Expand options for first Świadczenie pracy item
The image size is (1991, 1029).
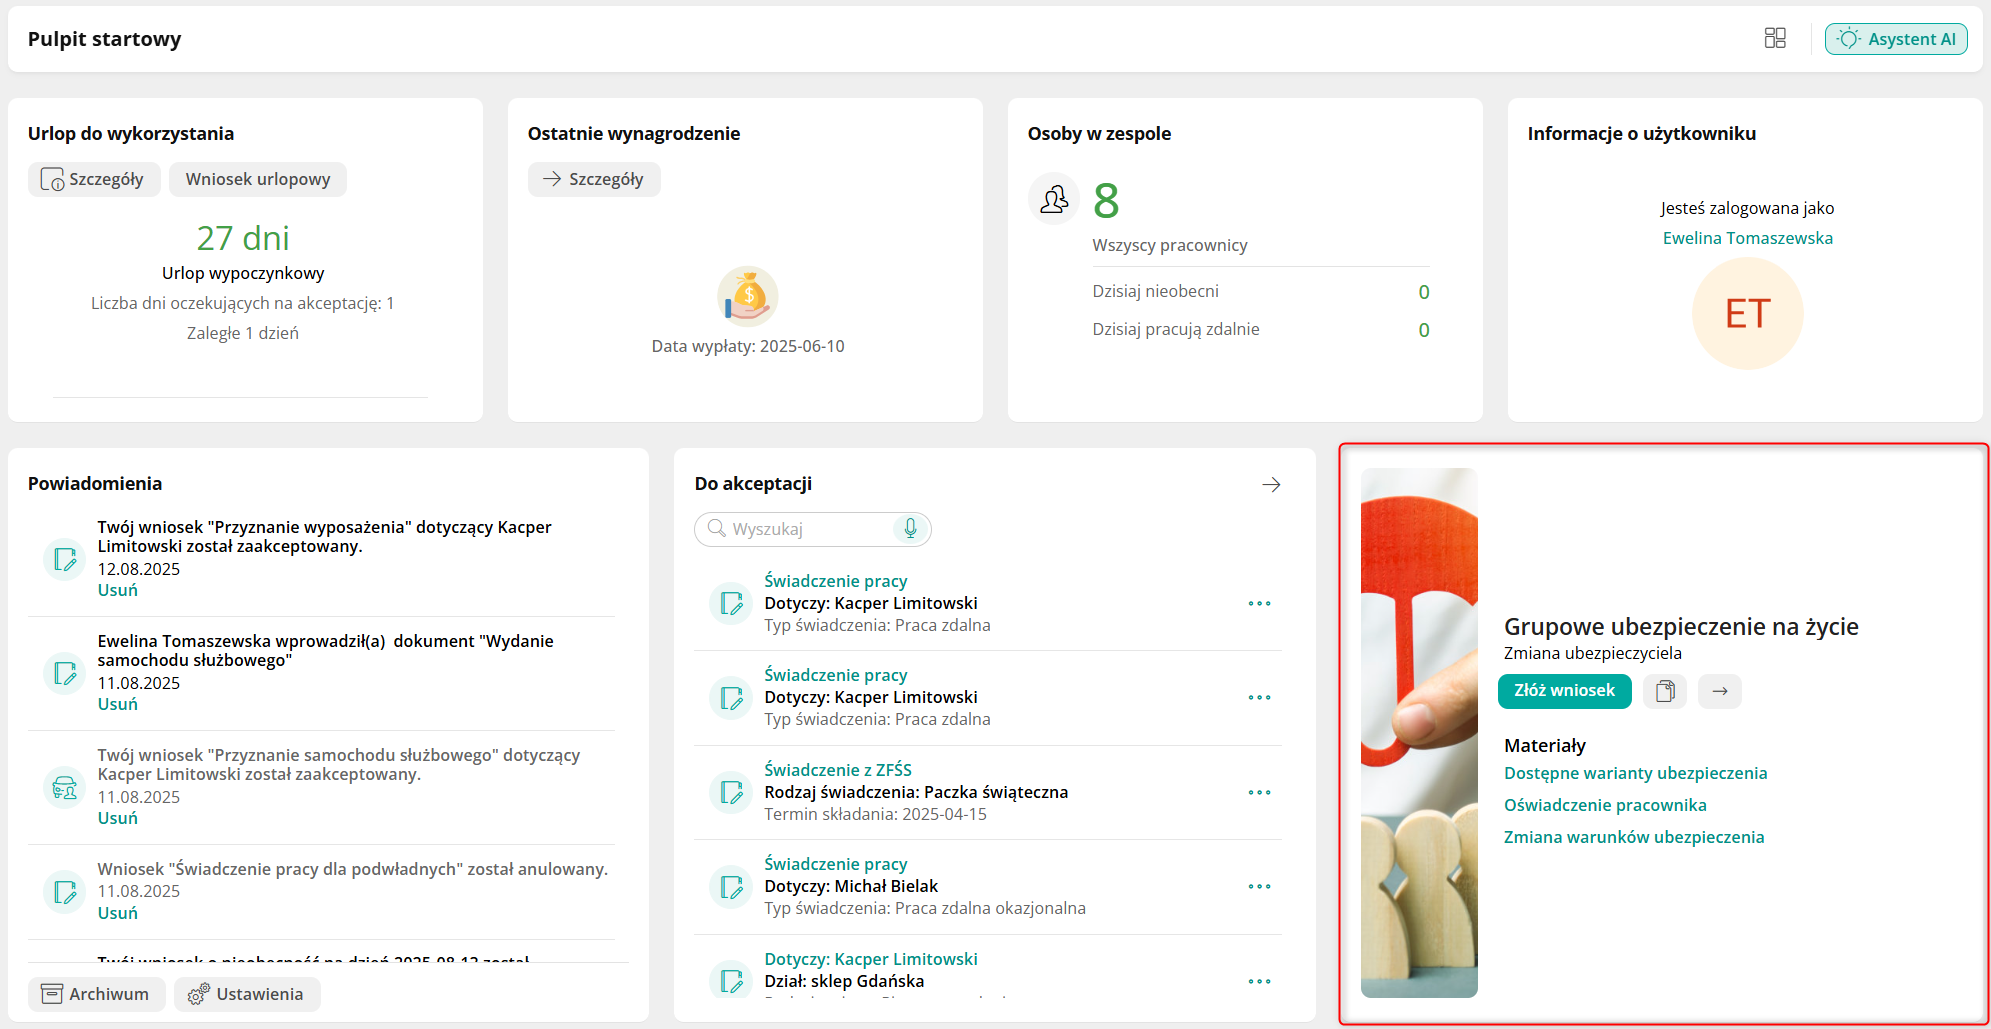tap(1259, 603)
